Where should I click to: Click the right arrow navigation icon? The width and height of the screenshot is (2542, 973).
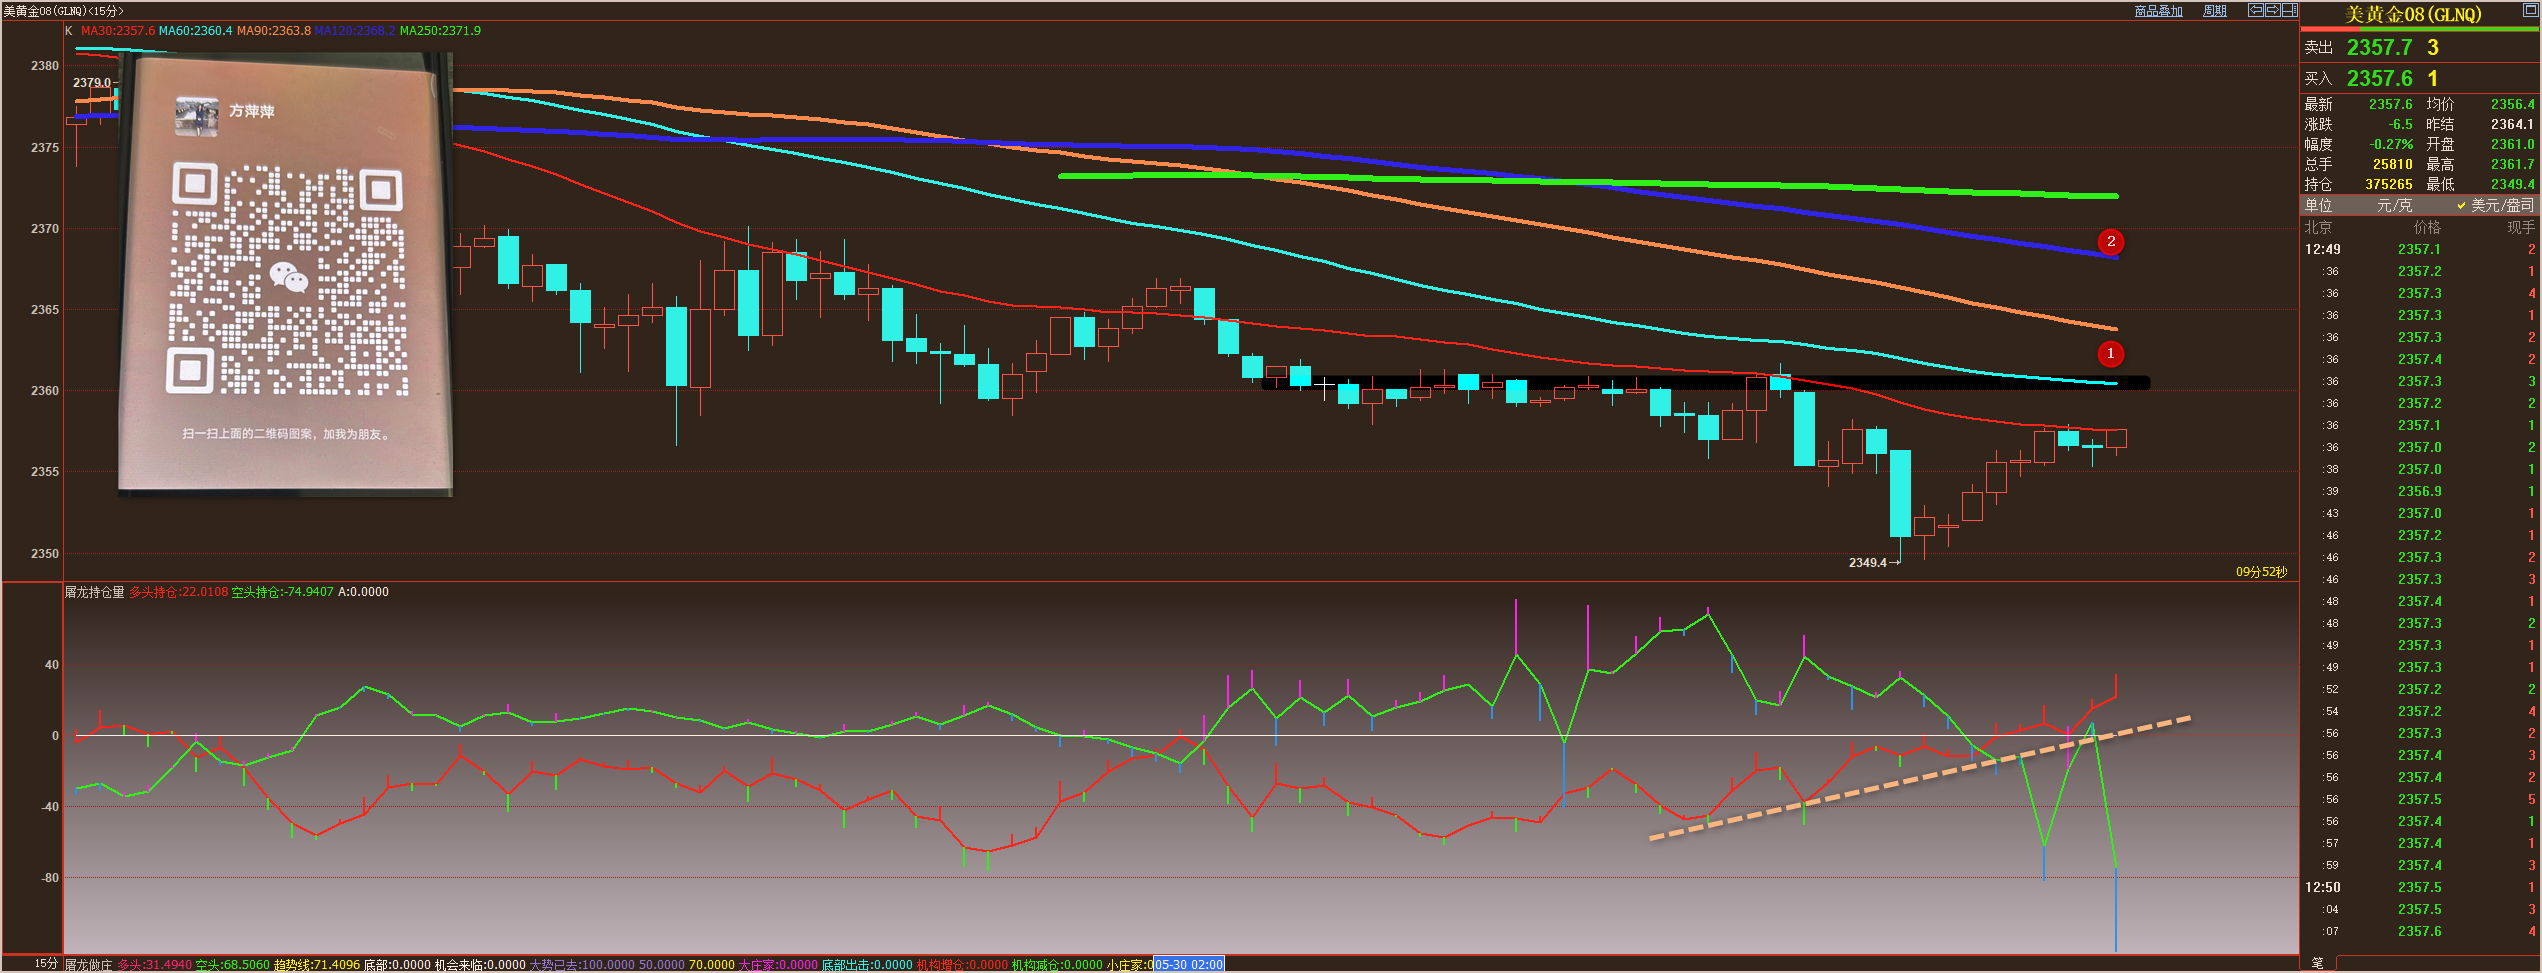click(x=2272, y=10)
